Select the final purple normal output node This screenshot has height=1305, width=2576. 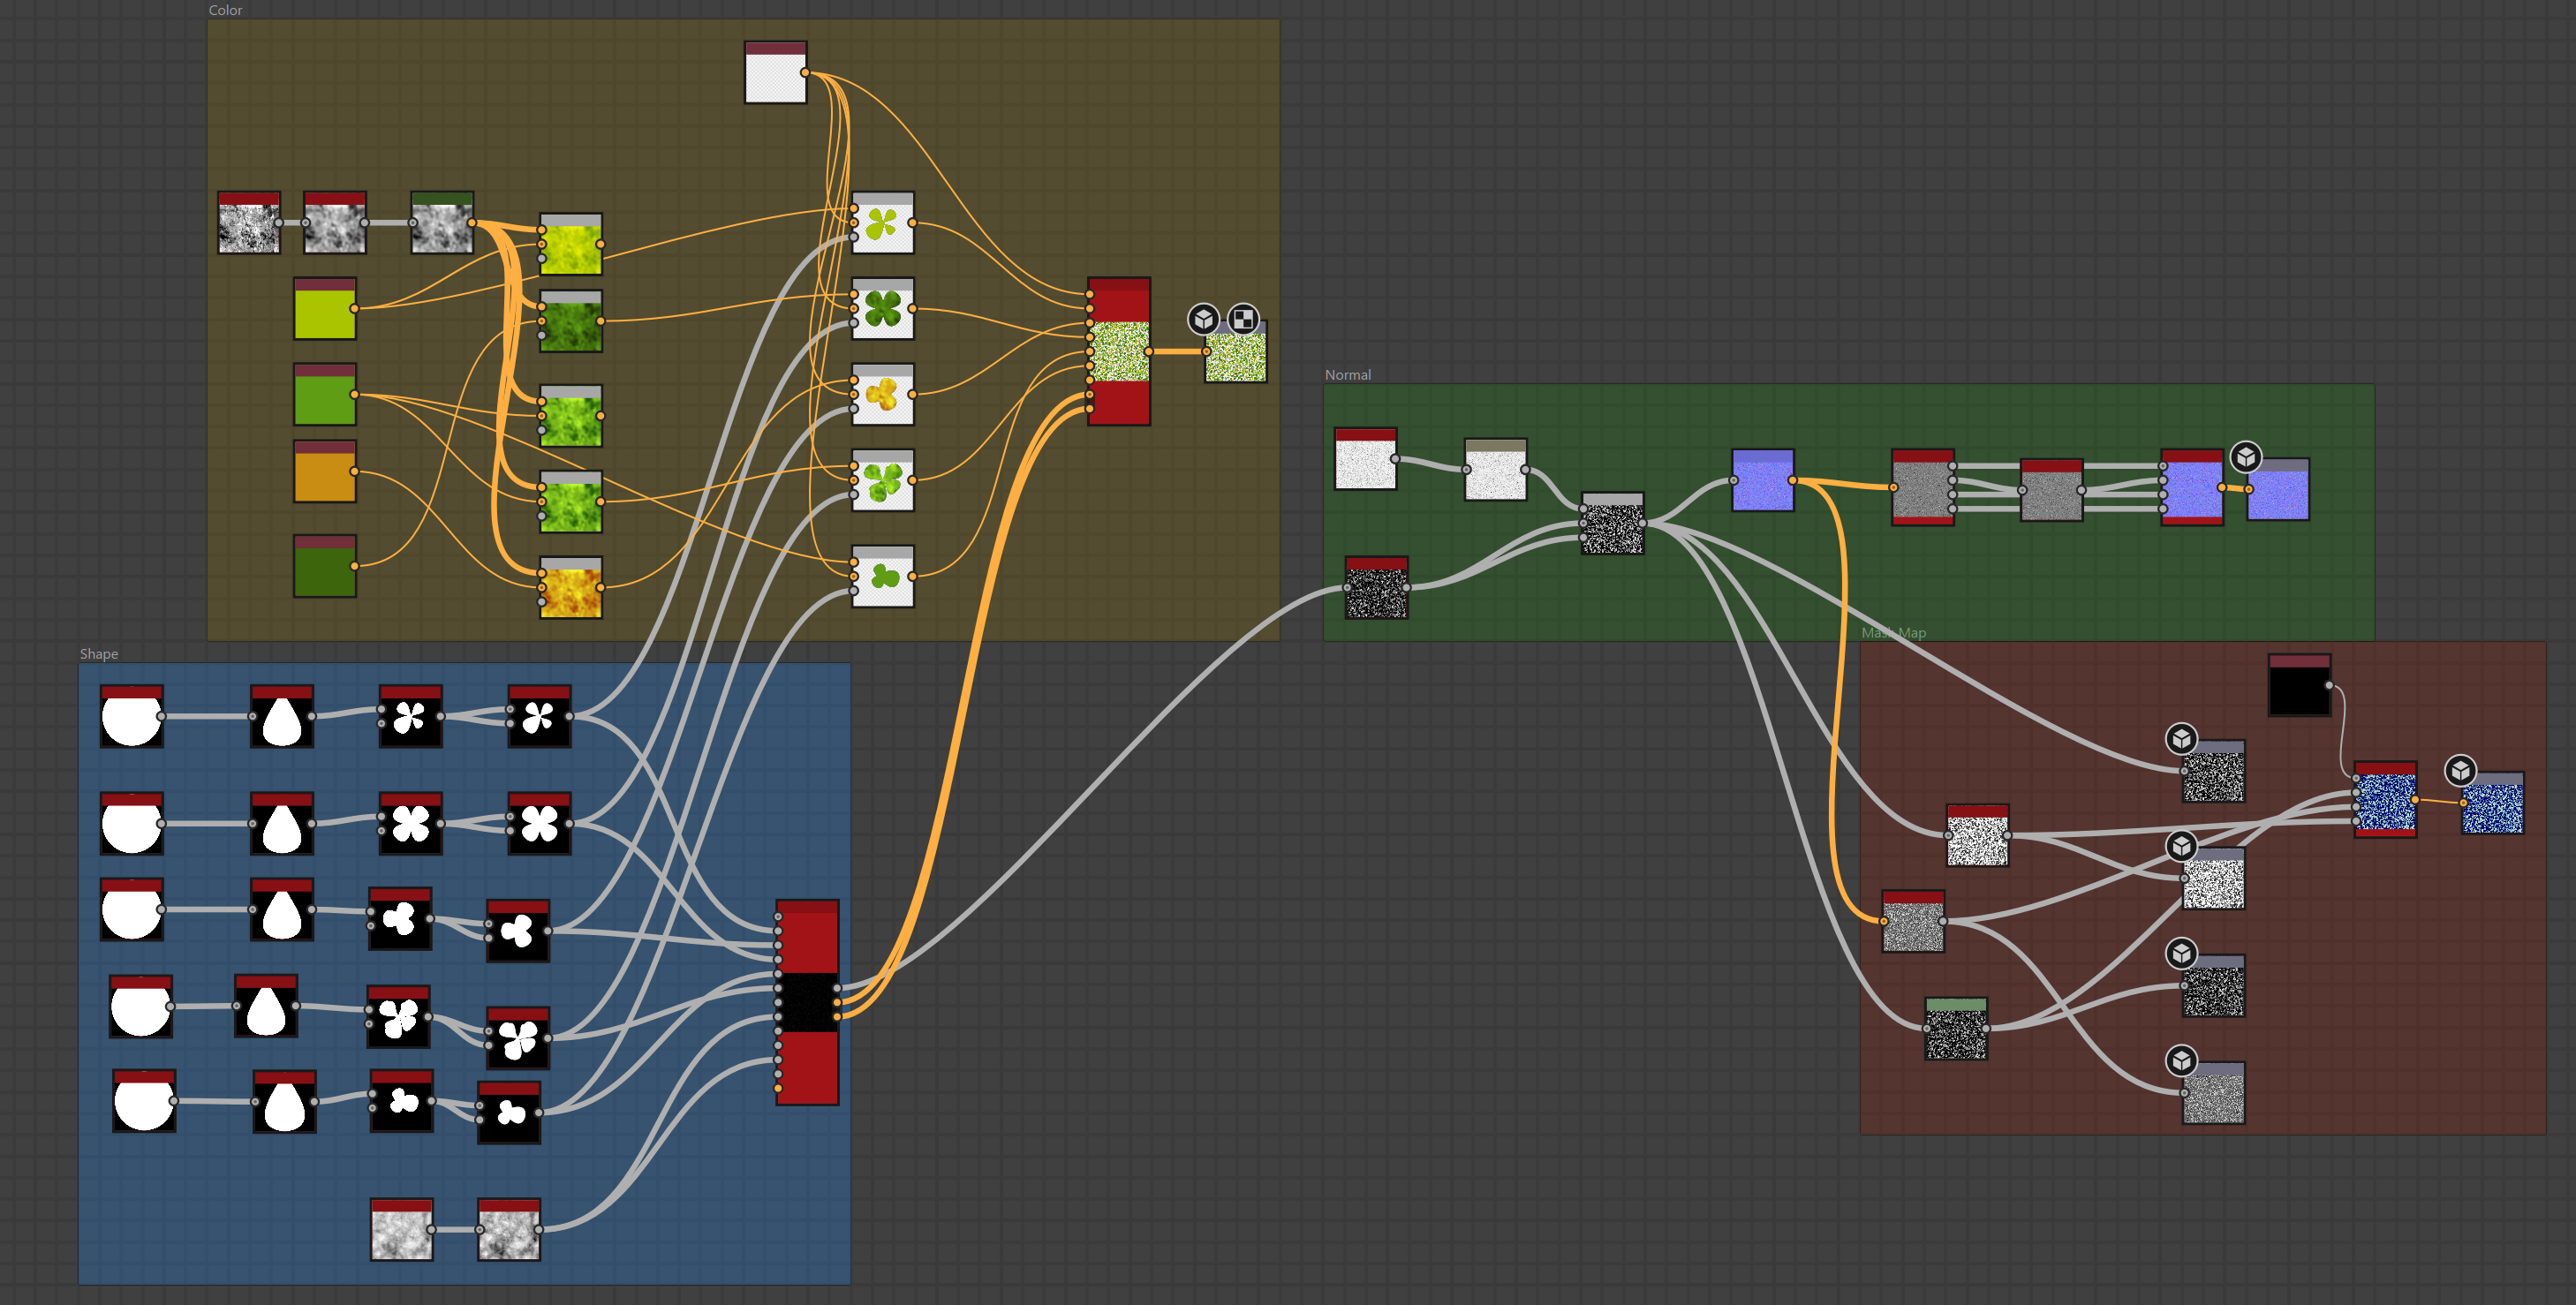point(2278,490)
